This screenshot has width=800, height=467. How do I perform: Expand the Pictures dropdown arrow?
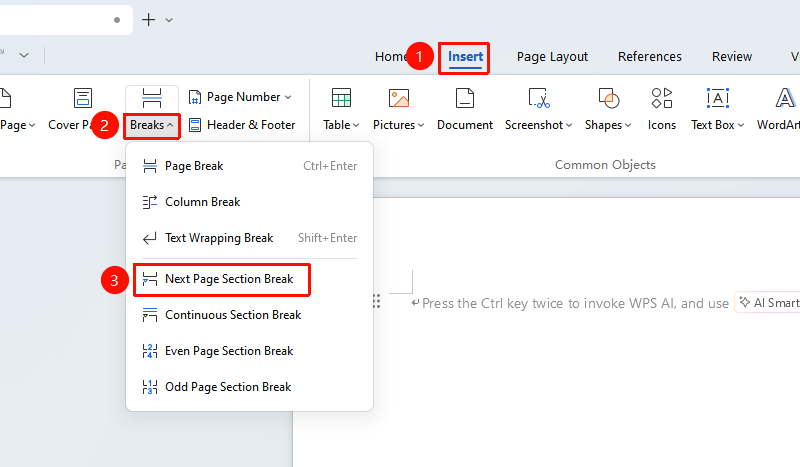coord(421,125)
